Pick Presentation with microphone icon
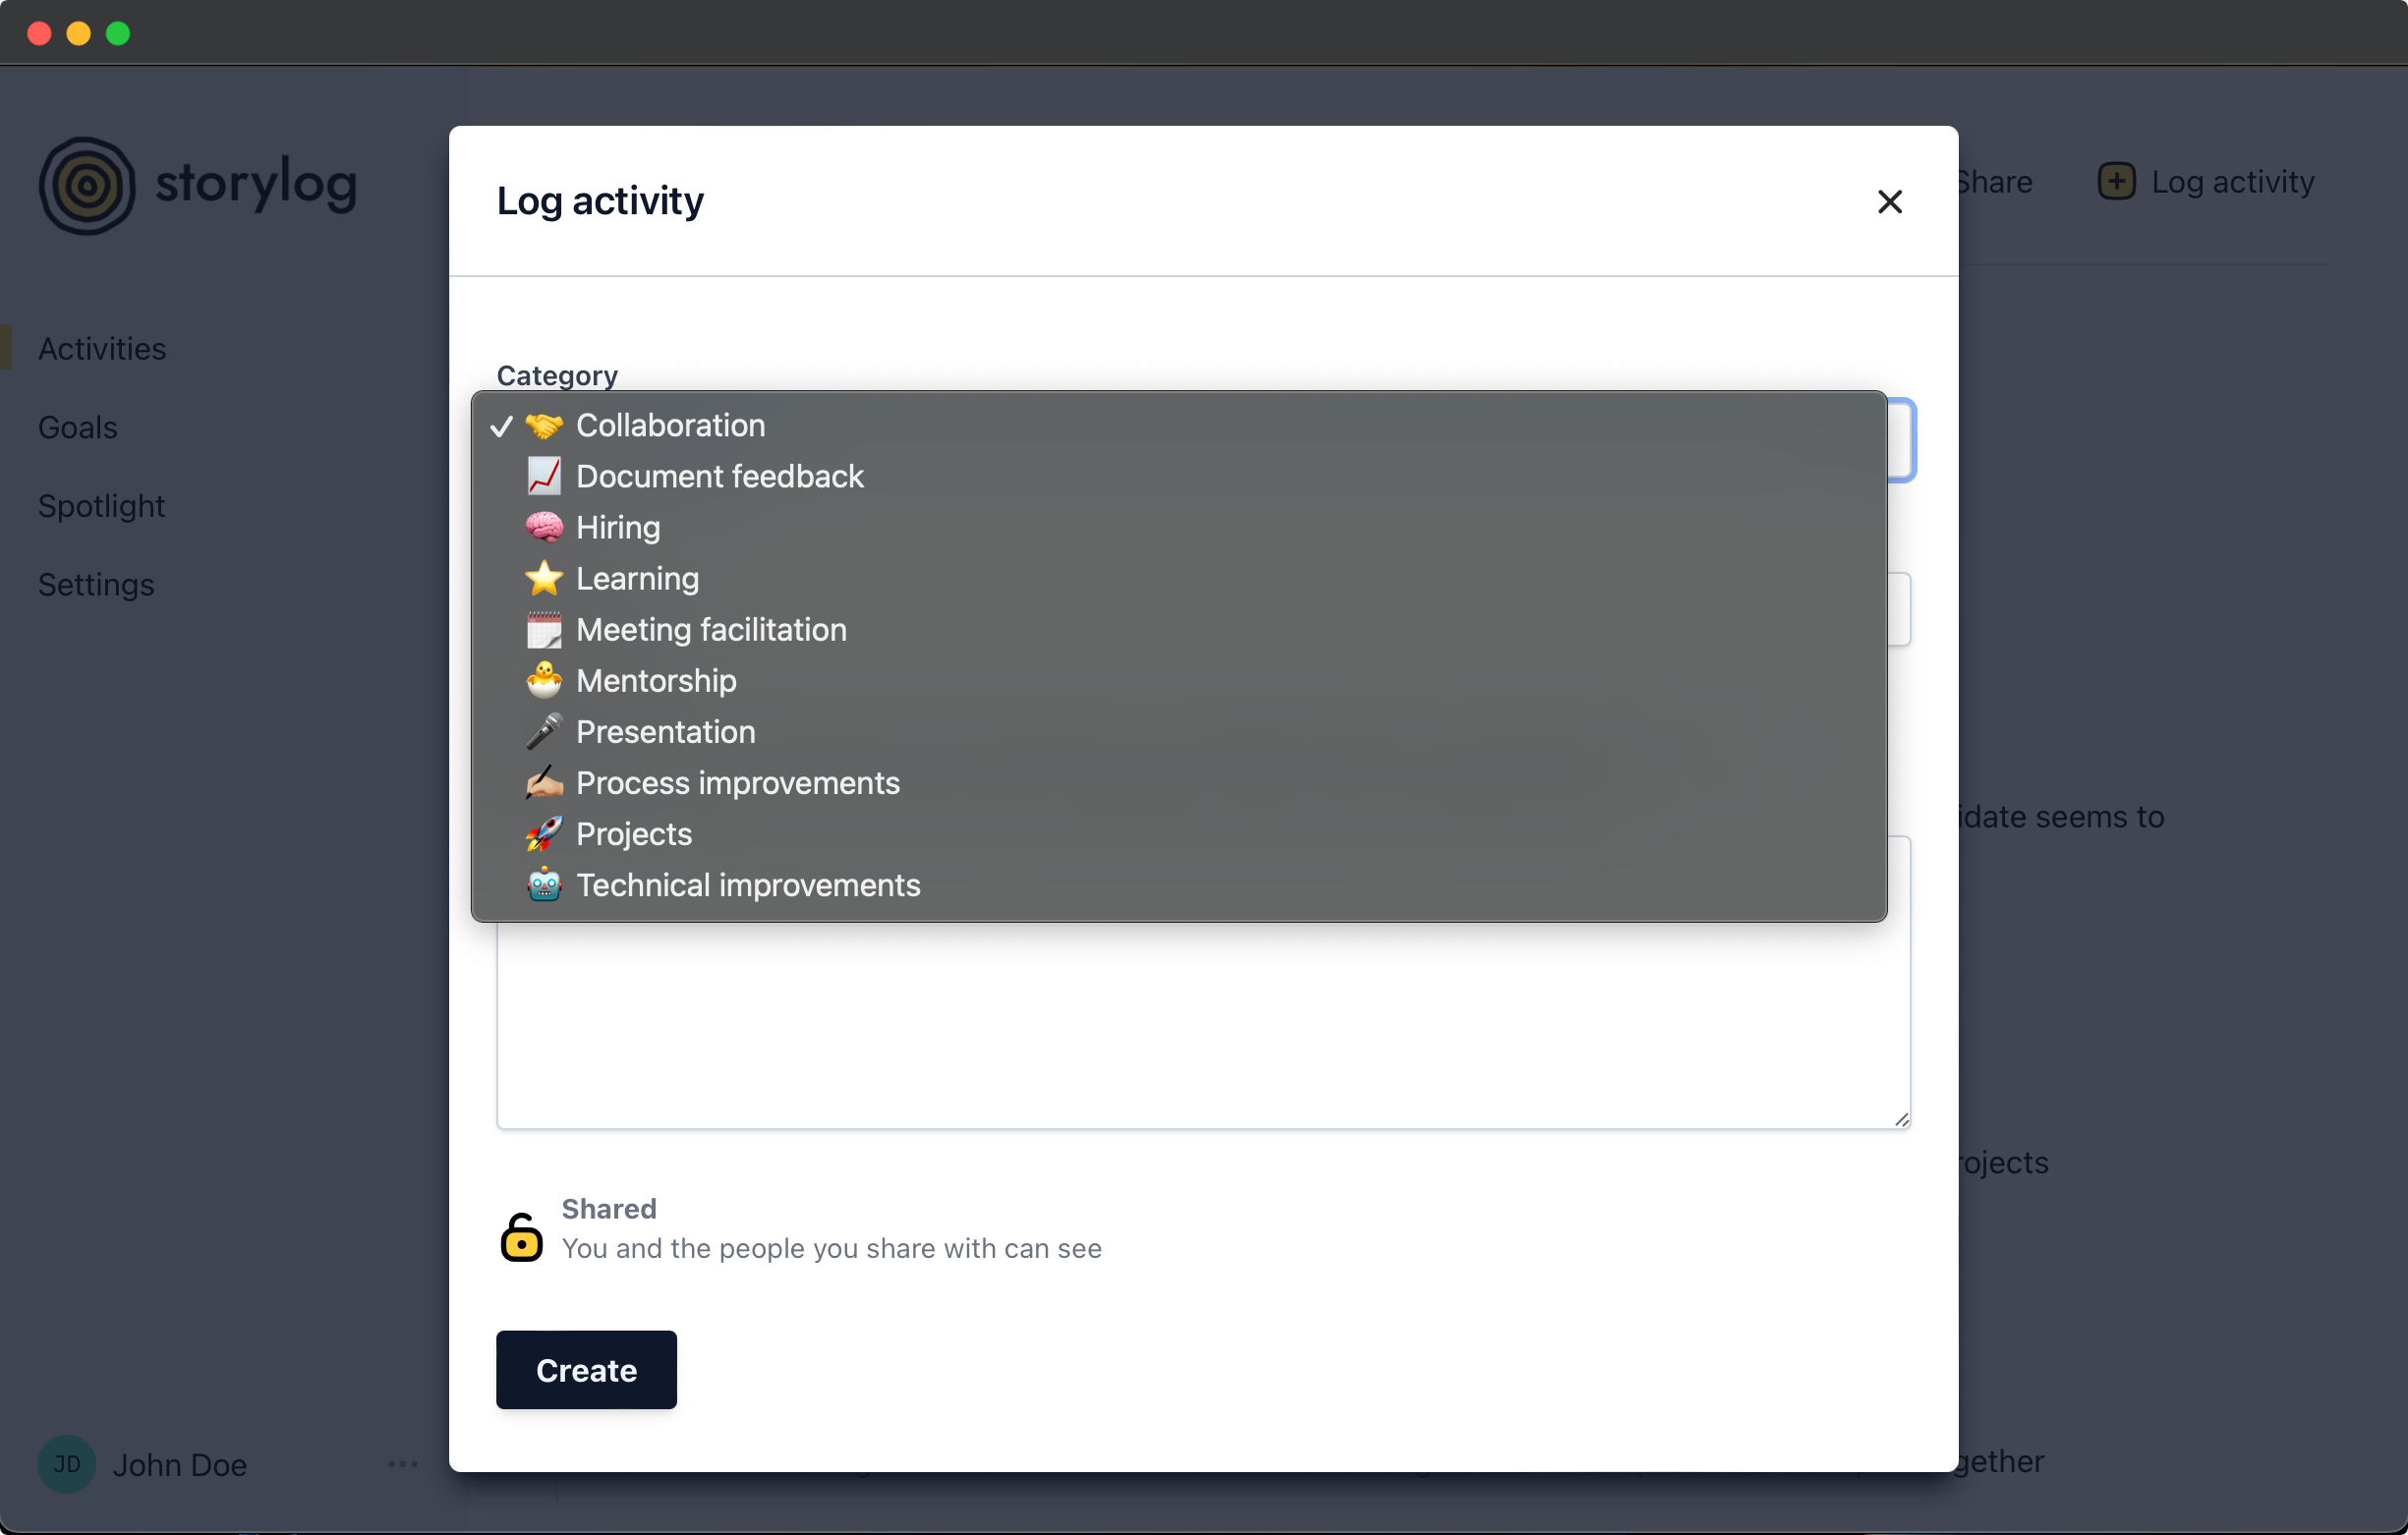Image resolution: width=2408 pixels, height=1535 pixels. coord(665,732)
